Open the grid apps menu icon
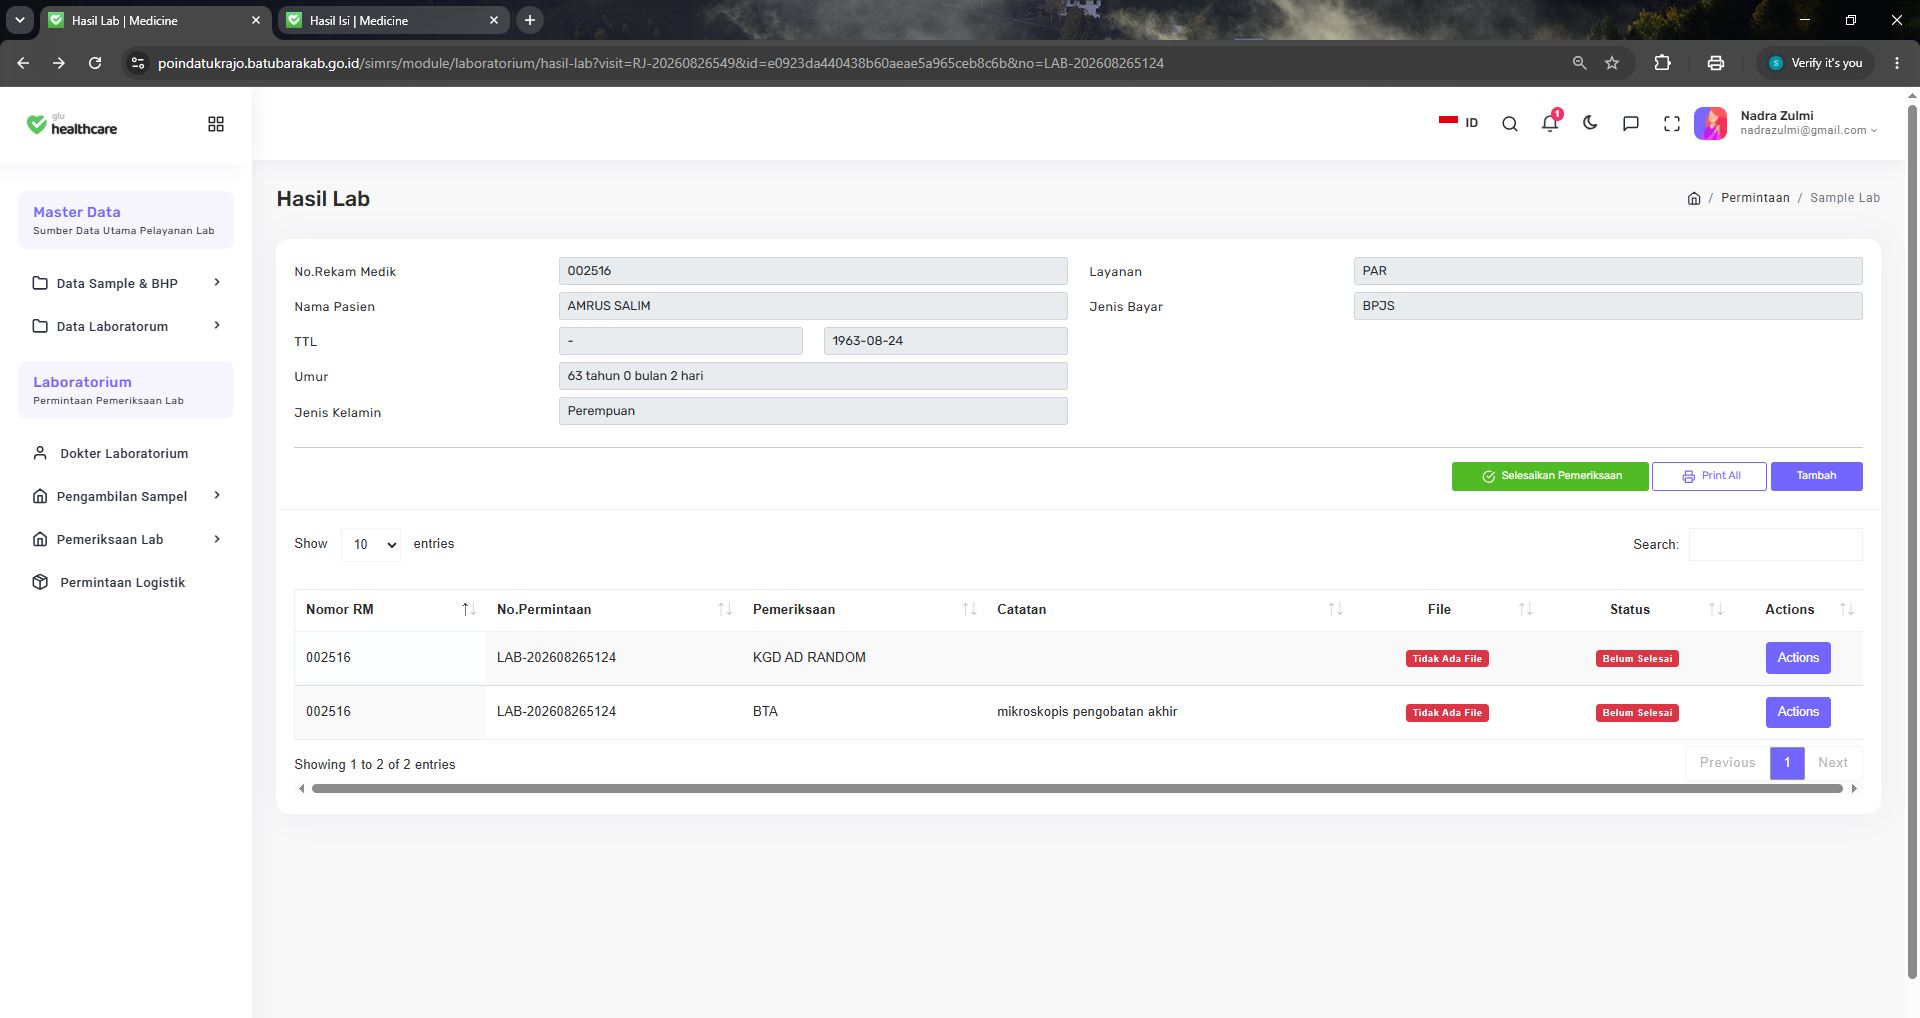This screenshot has width=1920, height=1018. (216, 124)
